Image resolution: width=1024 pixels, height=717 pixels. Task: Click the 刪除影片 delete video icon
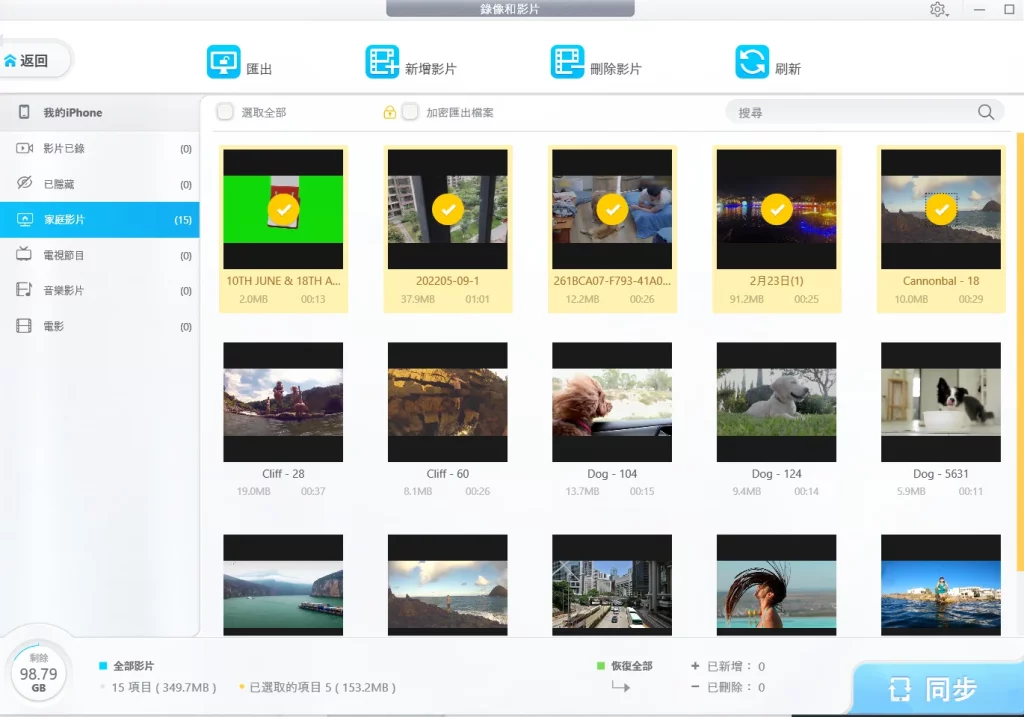(x=567, y=60)
